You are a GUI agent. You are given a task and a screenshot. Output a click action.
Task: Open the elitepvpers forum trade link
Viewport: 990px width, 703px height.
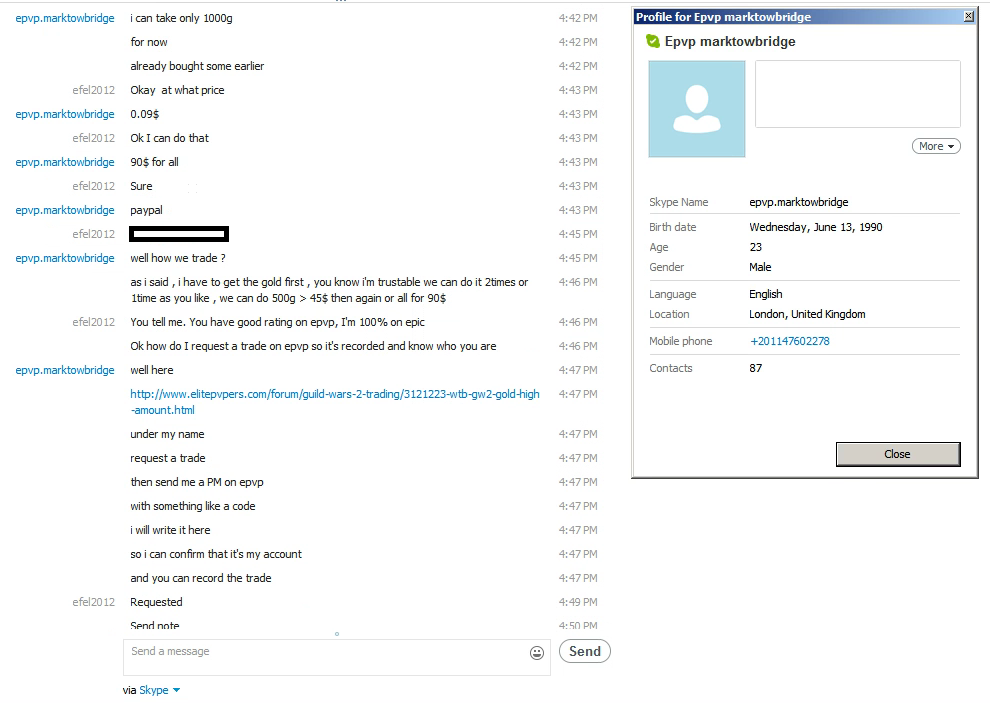point(335,402)
